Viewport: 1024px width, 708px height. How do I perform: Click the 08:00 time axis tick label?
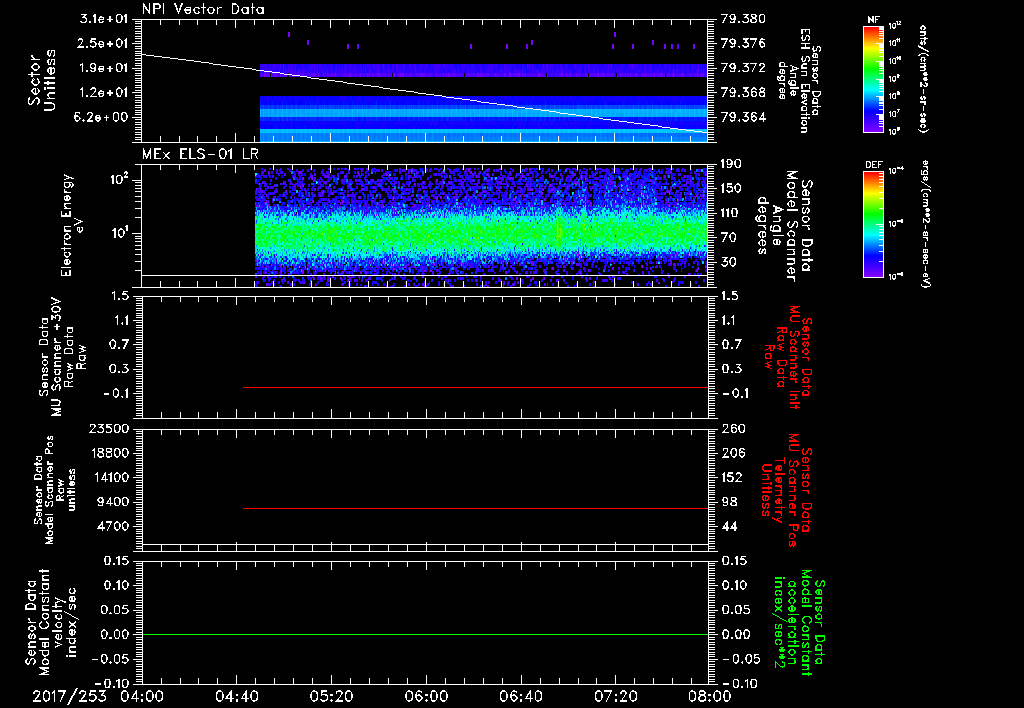click(x=710, y=696)
